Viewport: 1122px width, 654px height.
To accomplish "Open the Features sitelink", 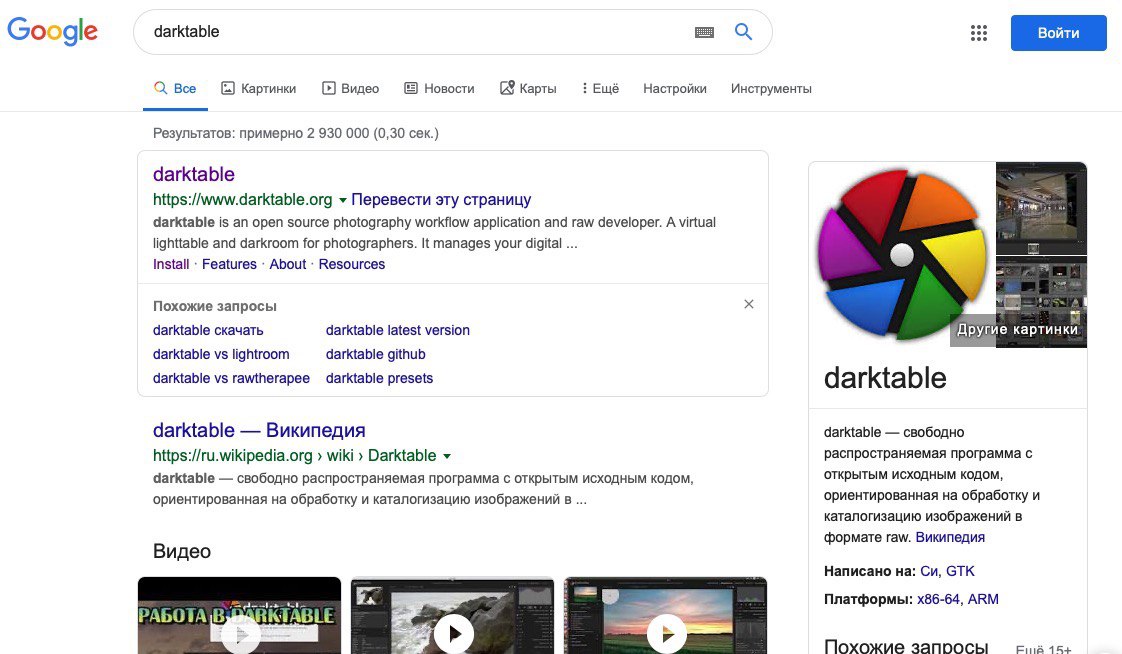I will [229, 264].
